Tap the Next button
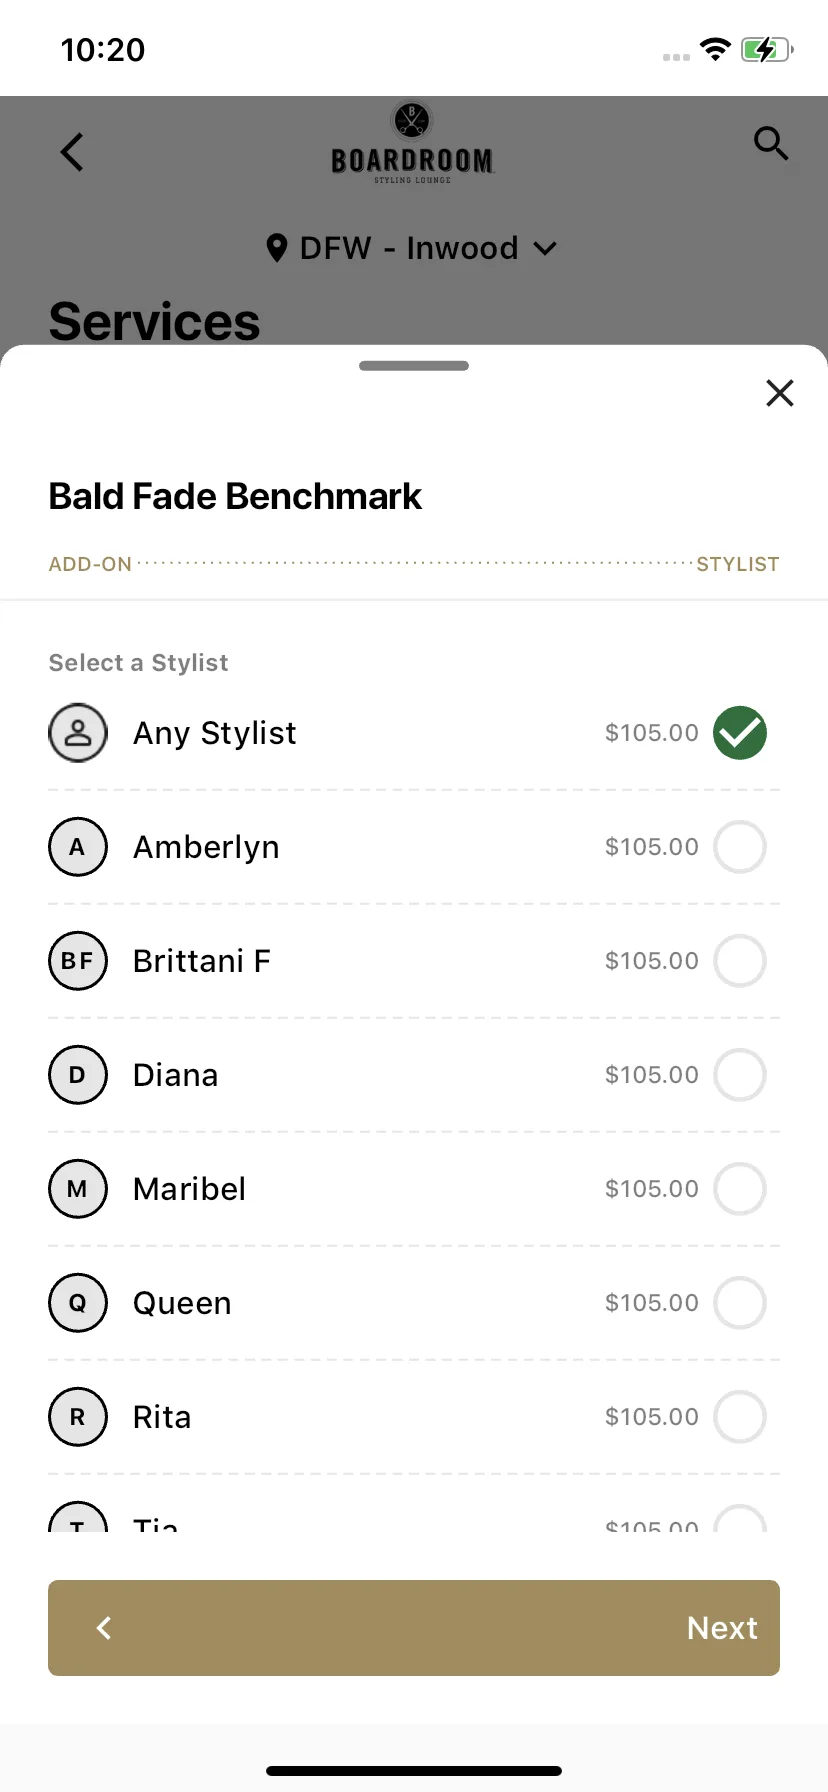This screenshot has height=1792, width=828. point(722,1628)
